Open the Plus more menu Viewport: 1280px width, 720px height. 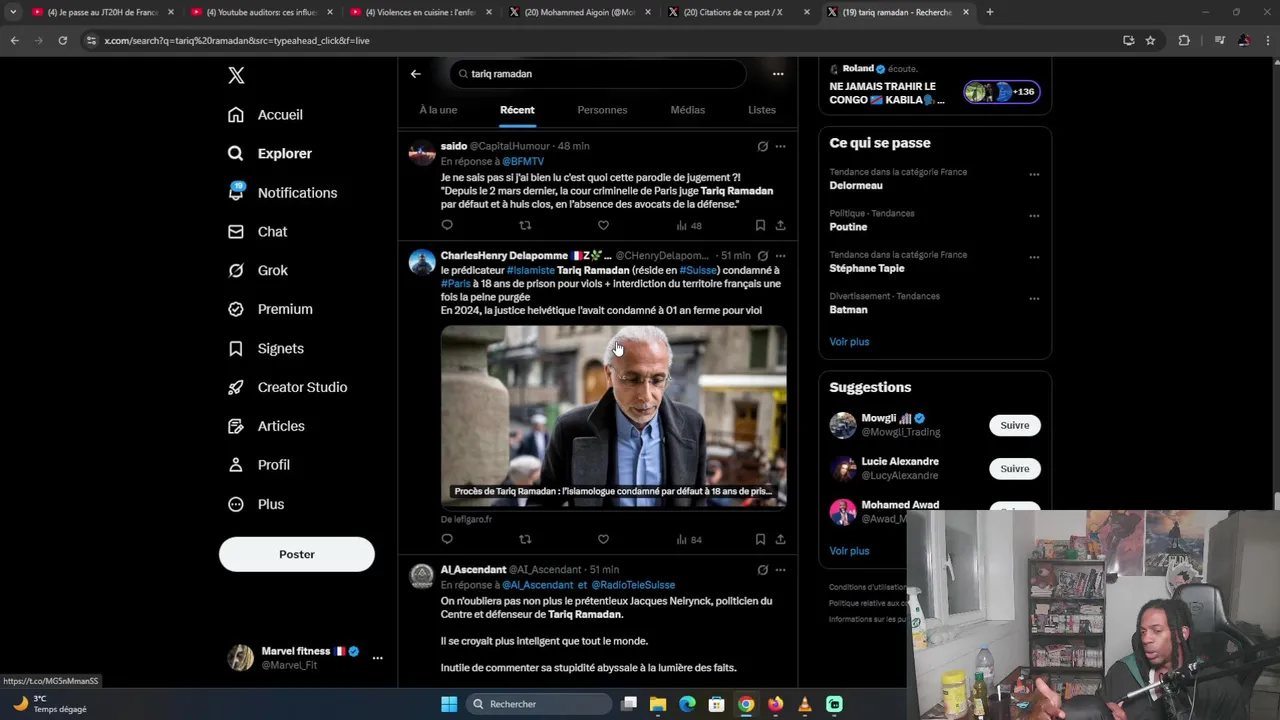256,505
